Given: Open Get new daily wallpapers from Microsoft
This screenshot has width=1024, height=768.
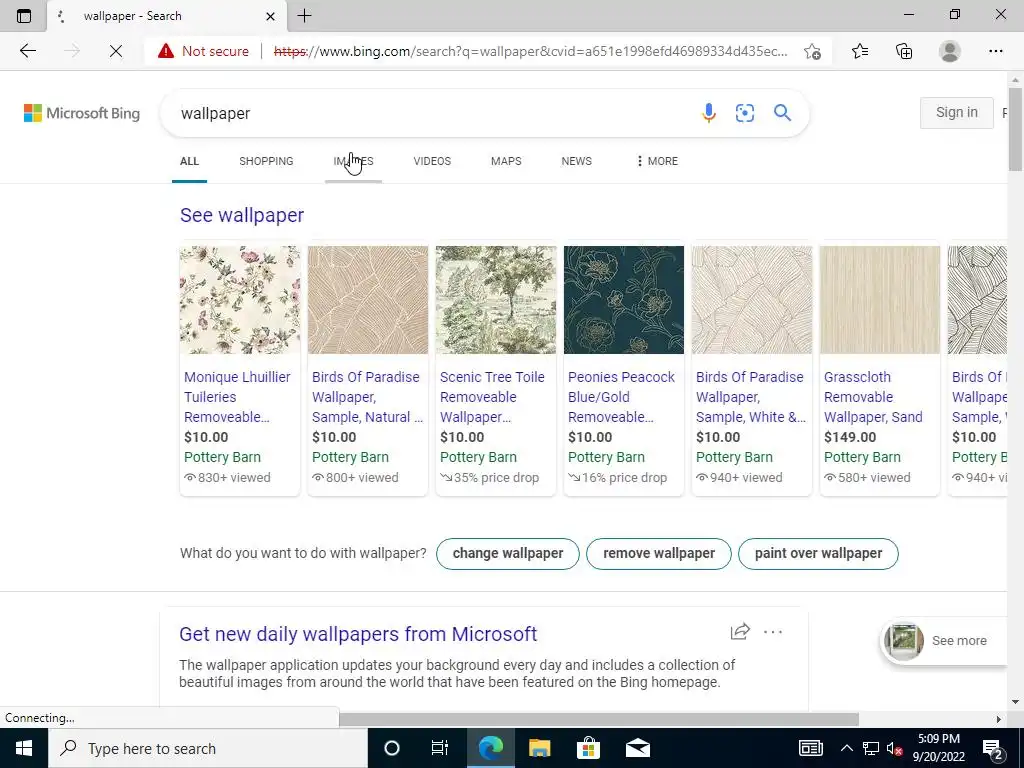Looking at the screenshot, I should [x=358, y=633].
